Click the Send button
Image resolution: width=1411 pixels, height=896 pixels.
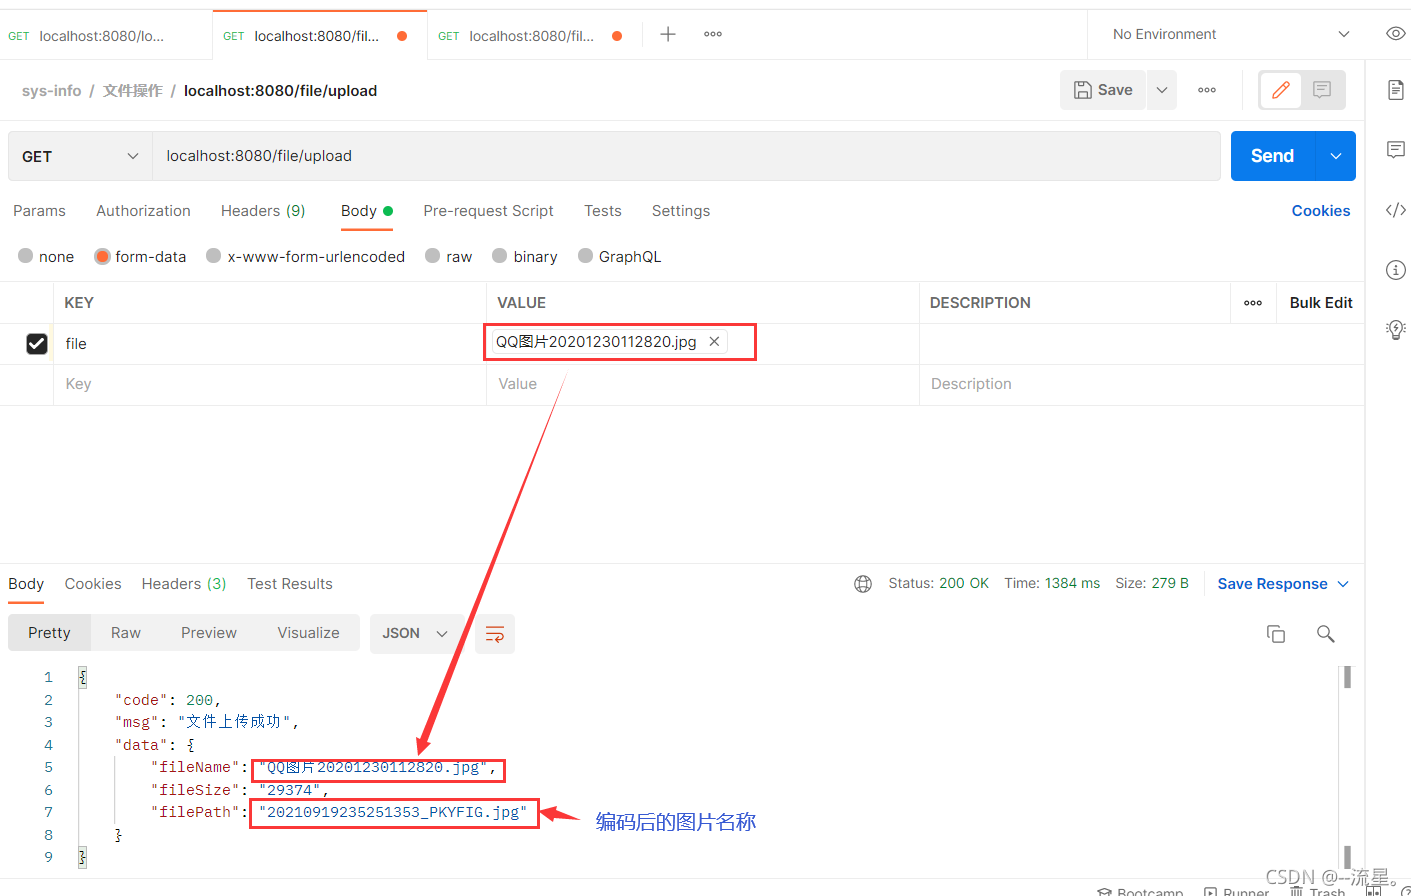pyautogui.click(x=1272, y=156)
